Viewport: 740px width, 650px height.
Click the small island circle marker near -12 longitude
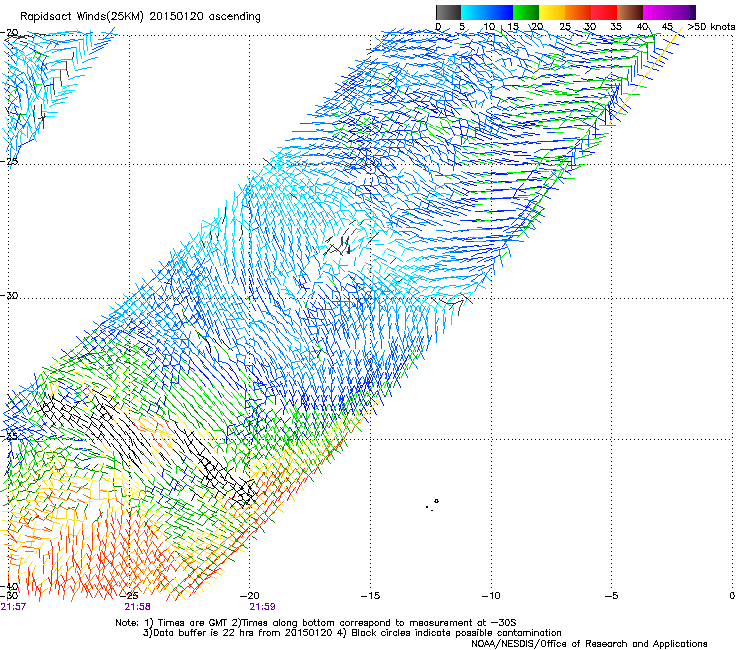pyautogui.click(x=437, y=501)
